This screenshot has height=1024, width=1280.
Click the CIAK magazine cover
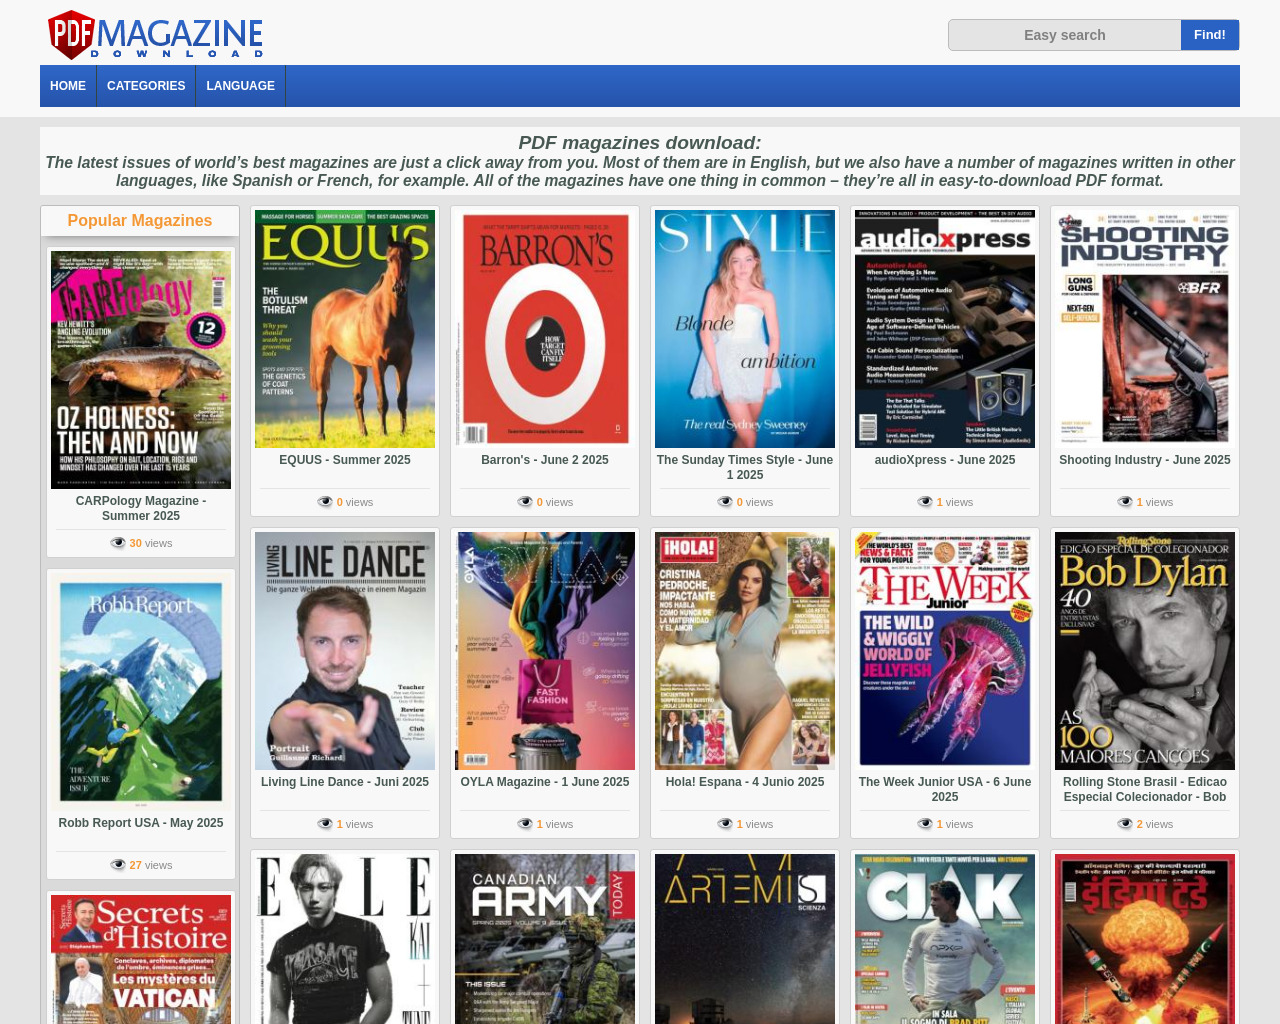(x=945, y=939)
